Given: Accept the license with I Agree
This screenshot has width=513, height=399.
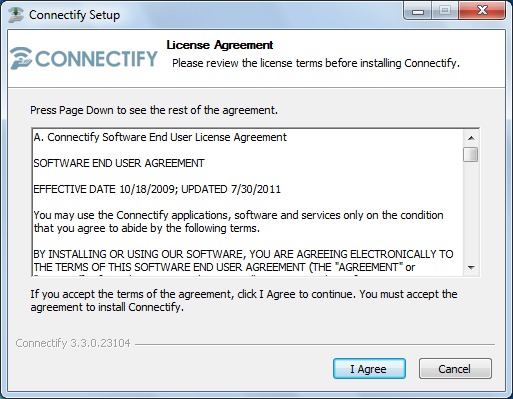Looking at the screenshot, I should pos(369,369).
